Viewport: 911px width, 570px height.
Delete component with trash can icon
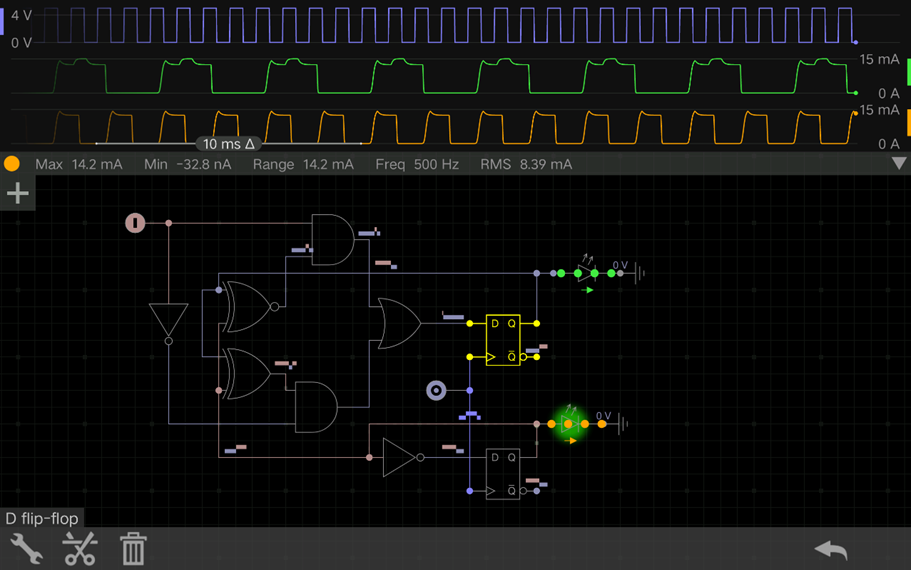[x=133, y=549]
